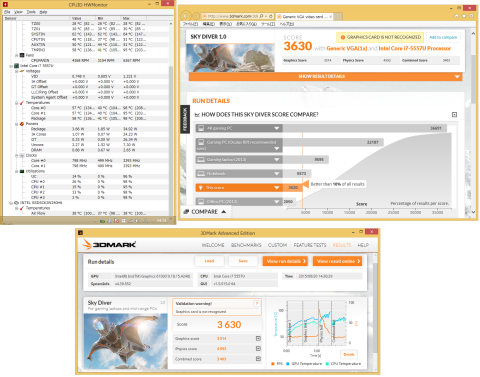Open the browser tools gear icon
This screenshot has width=480, height=377.
[471, 16]
